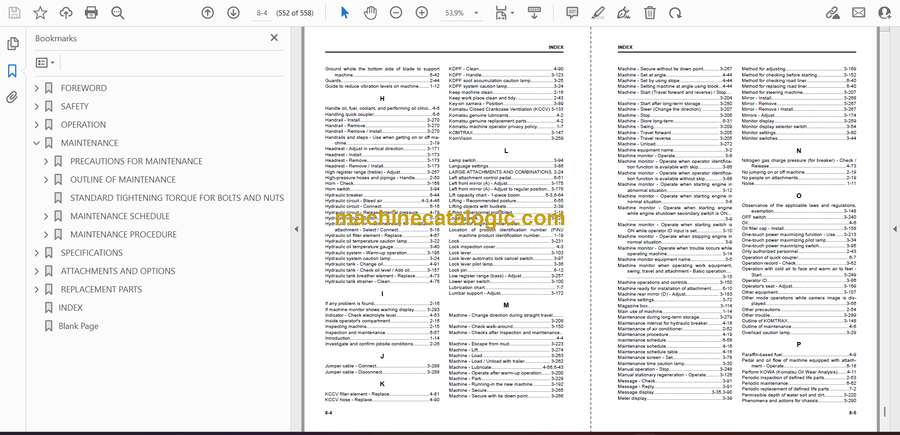Expand the REPLACEMENT PARTS bookmark
900x435 pixels.
pos(37,289)
